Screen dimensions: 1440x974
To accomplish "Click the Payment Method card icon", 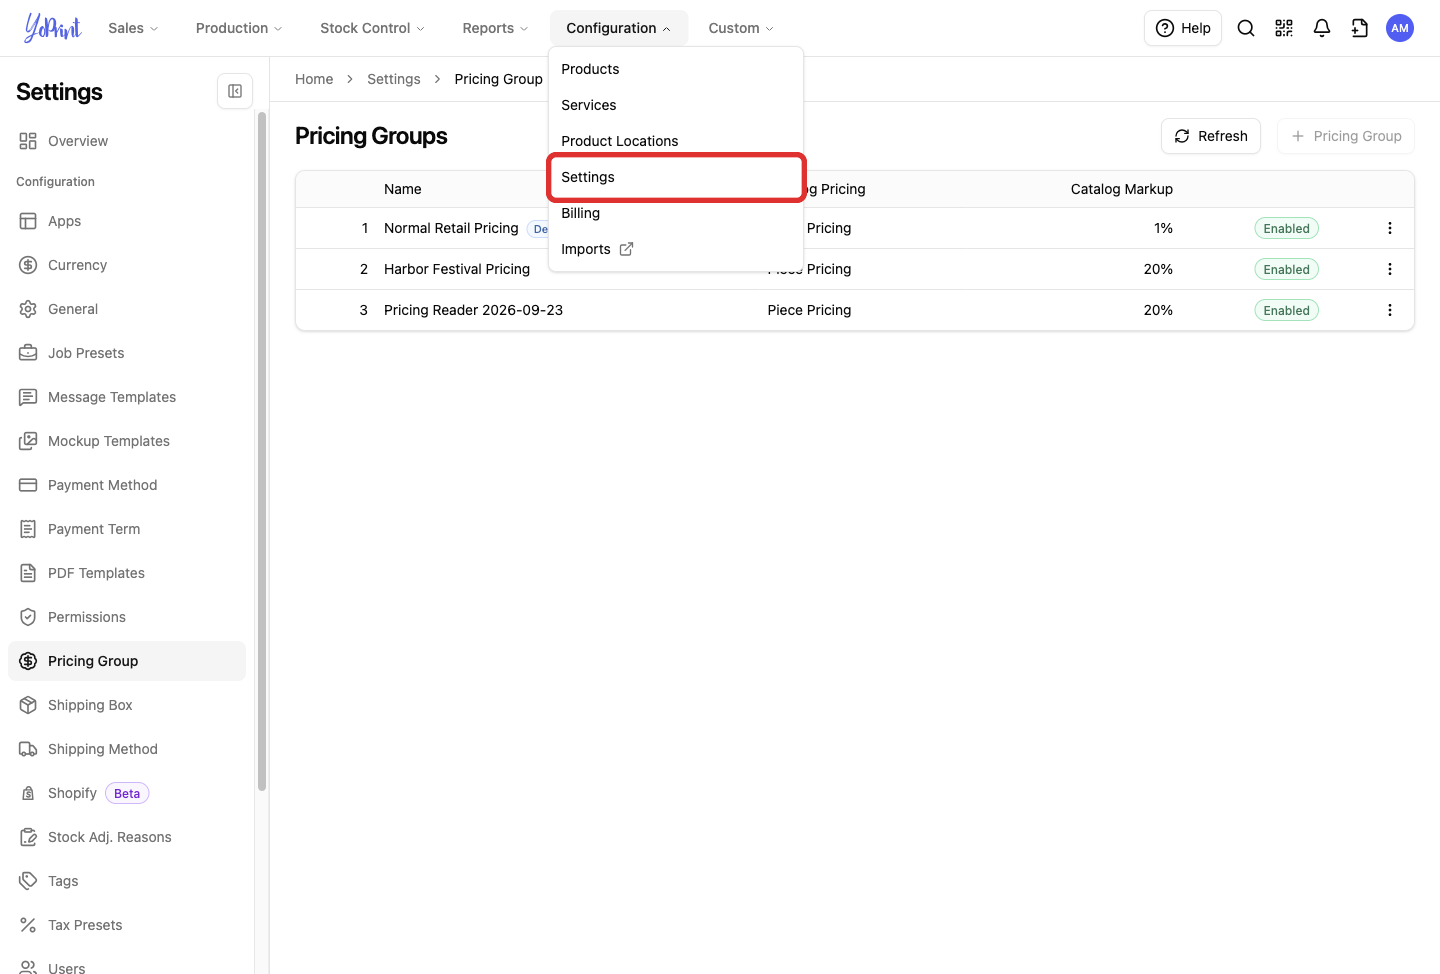I will click(28, 485).
